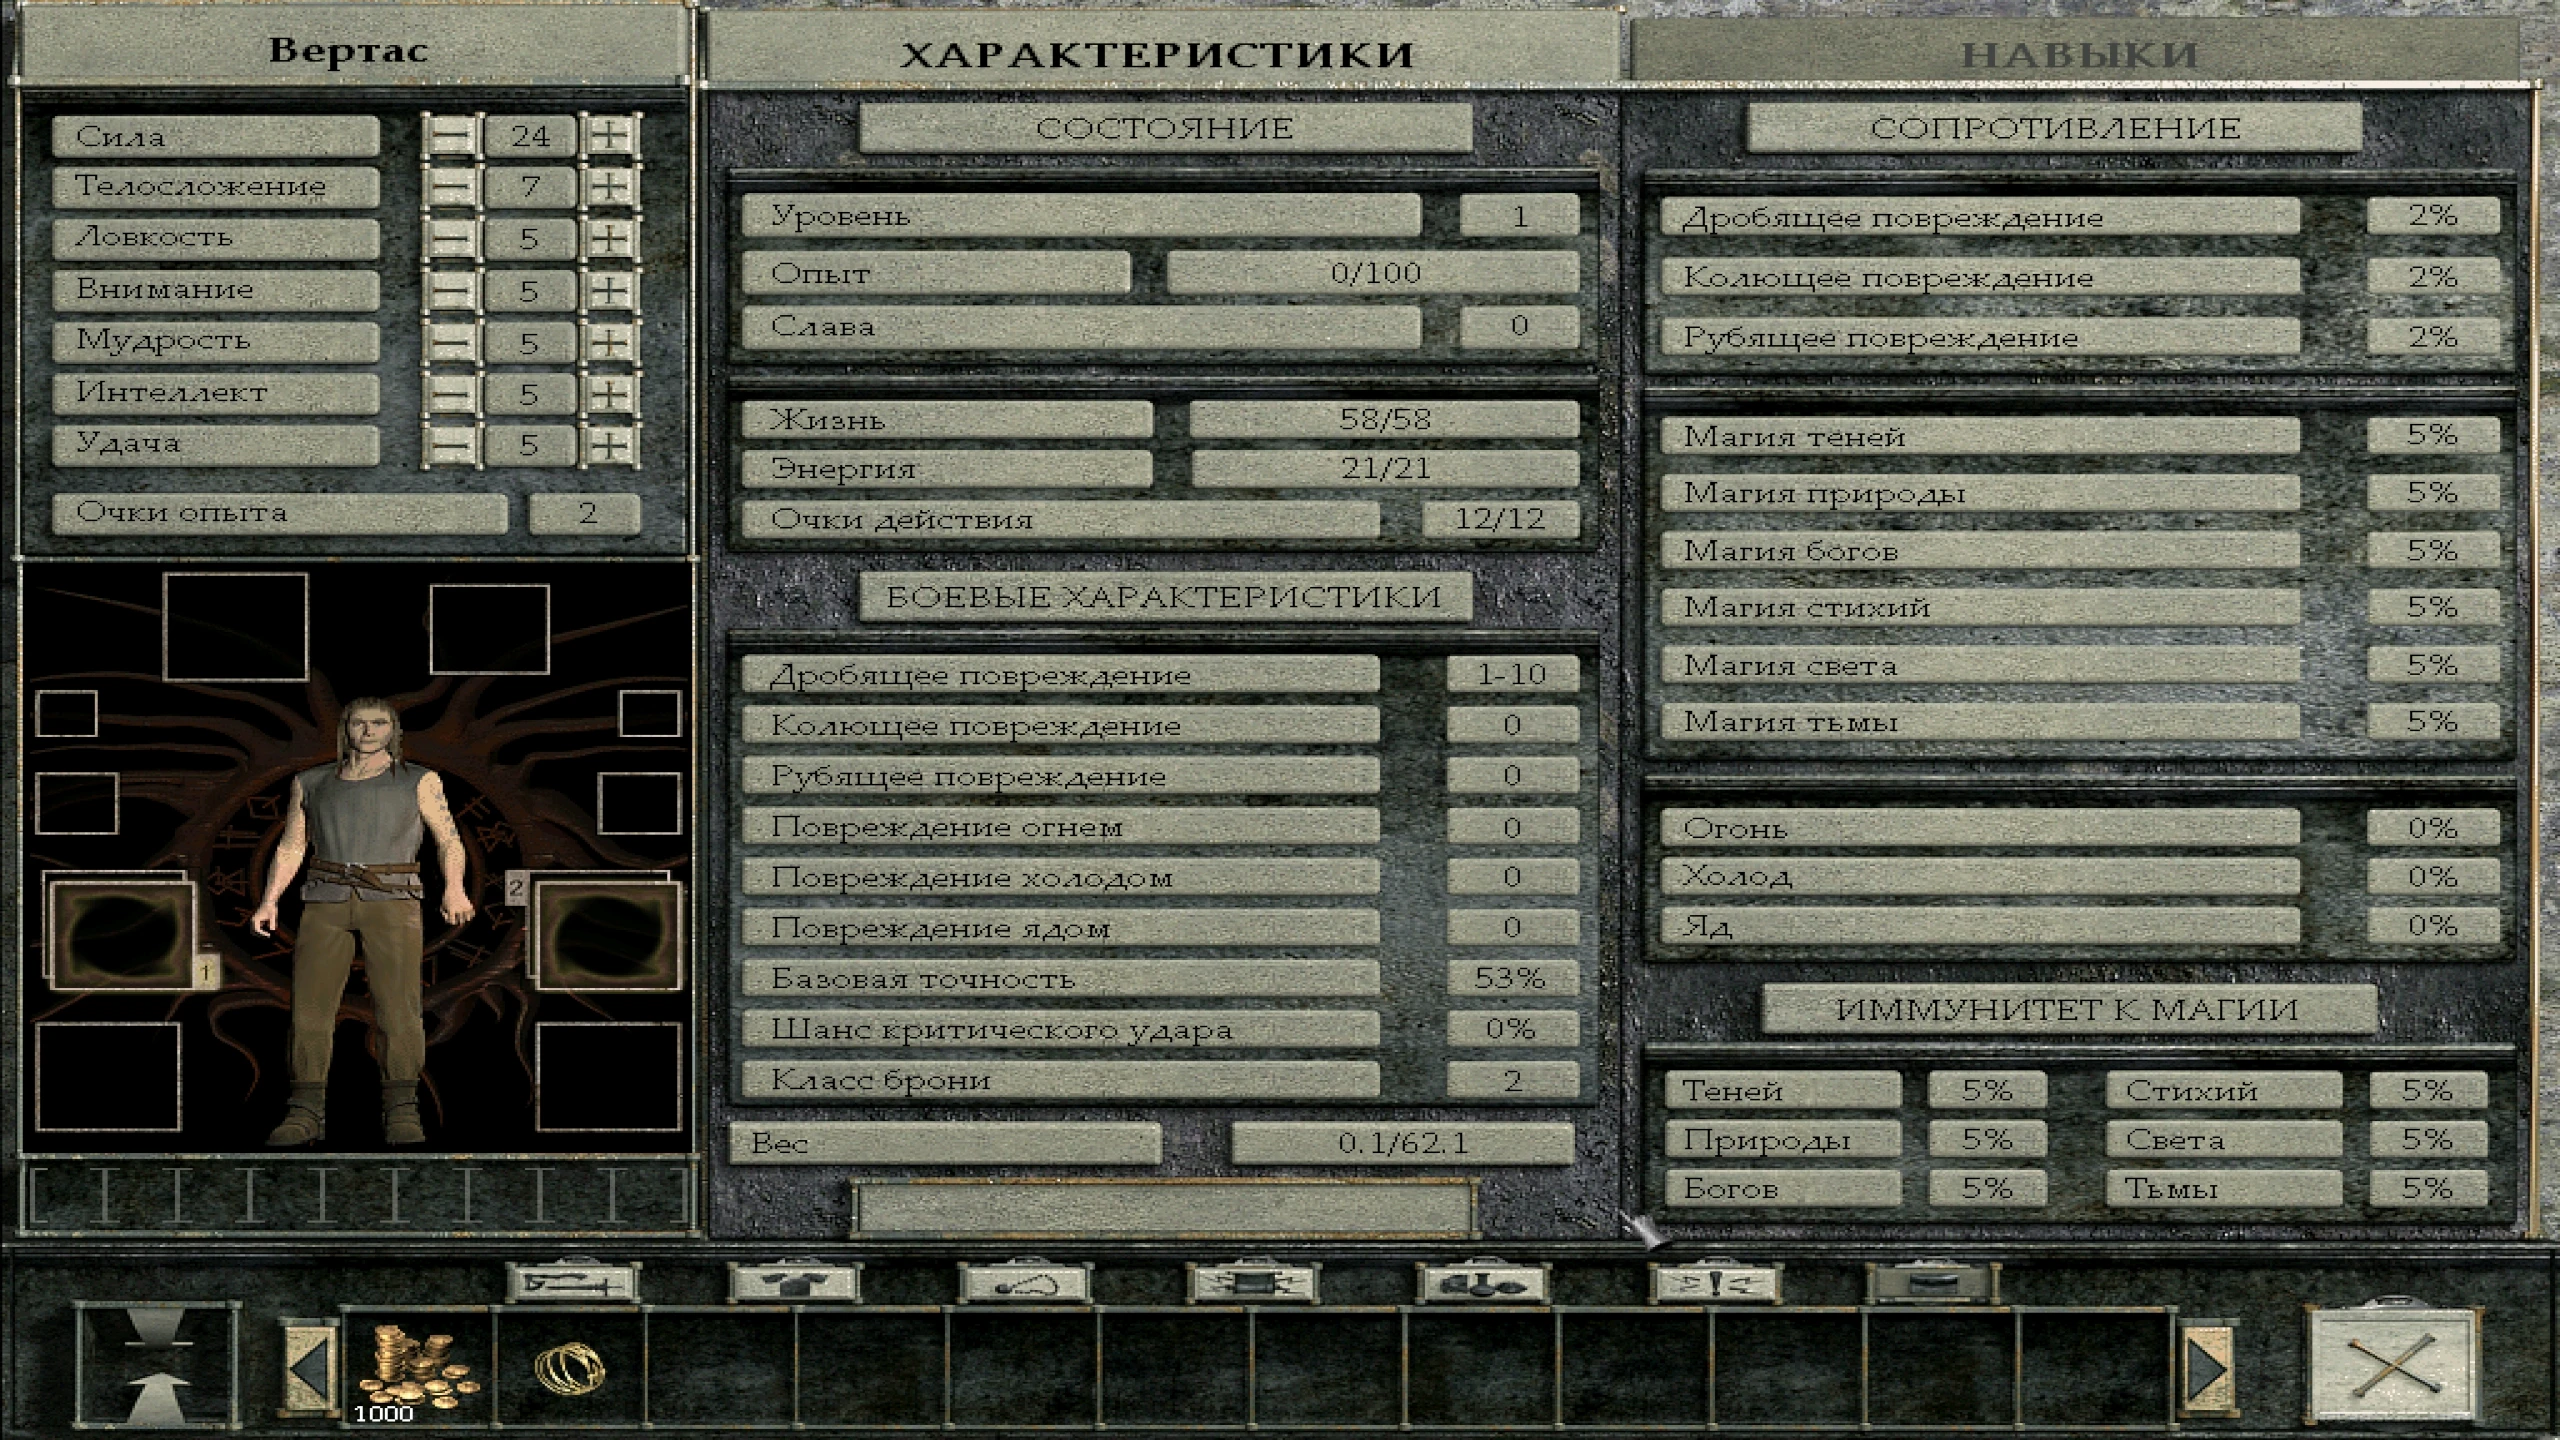Increase Удача with plus button
The image size is (2560, 1440).
[609, 445]
